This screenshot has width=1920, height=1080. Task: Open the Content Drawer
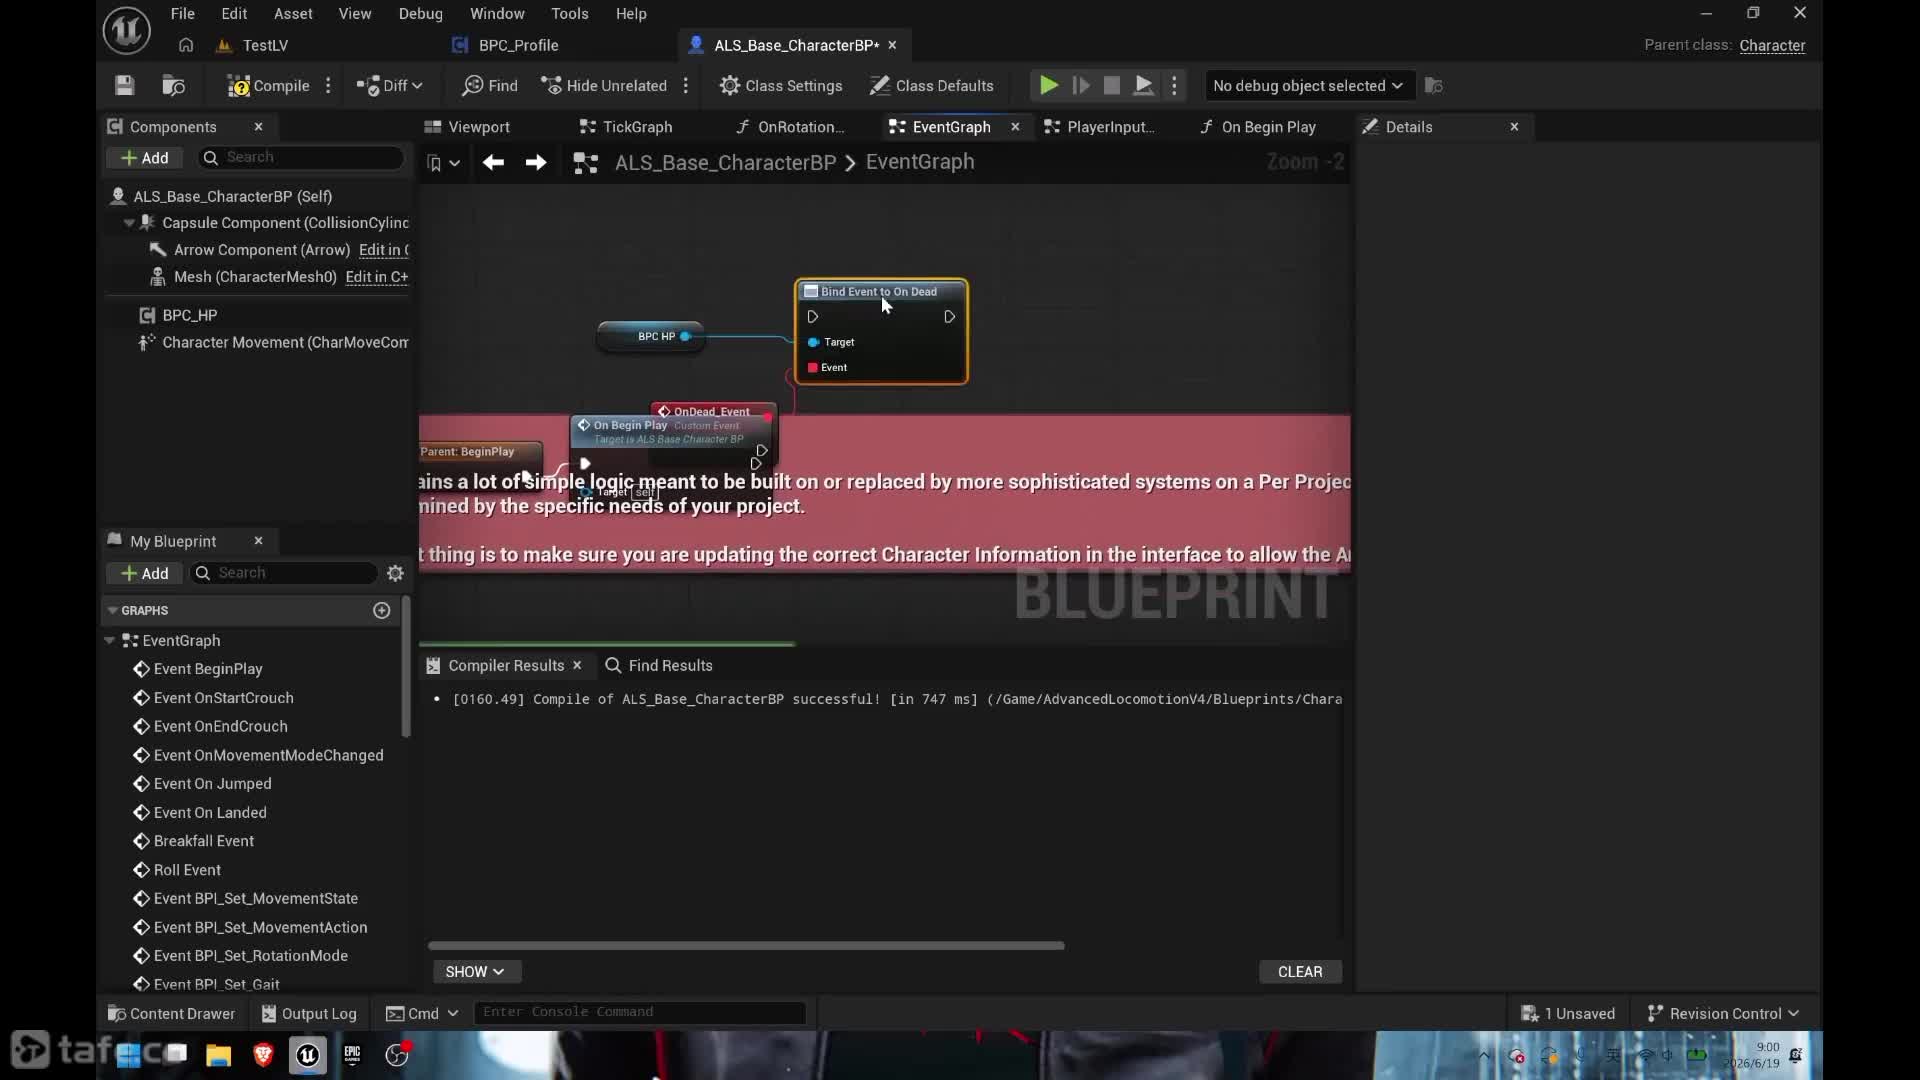171,1014
